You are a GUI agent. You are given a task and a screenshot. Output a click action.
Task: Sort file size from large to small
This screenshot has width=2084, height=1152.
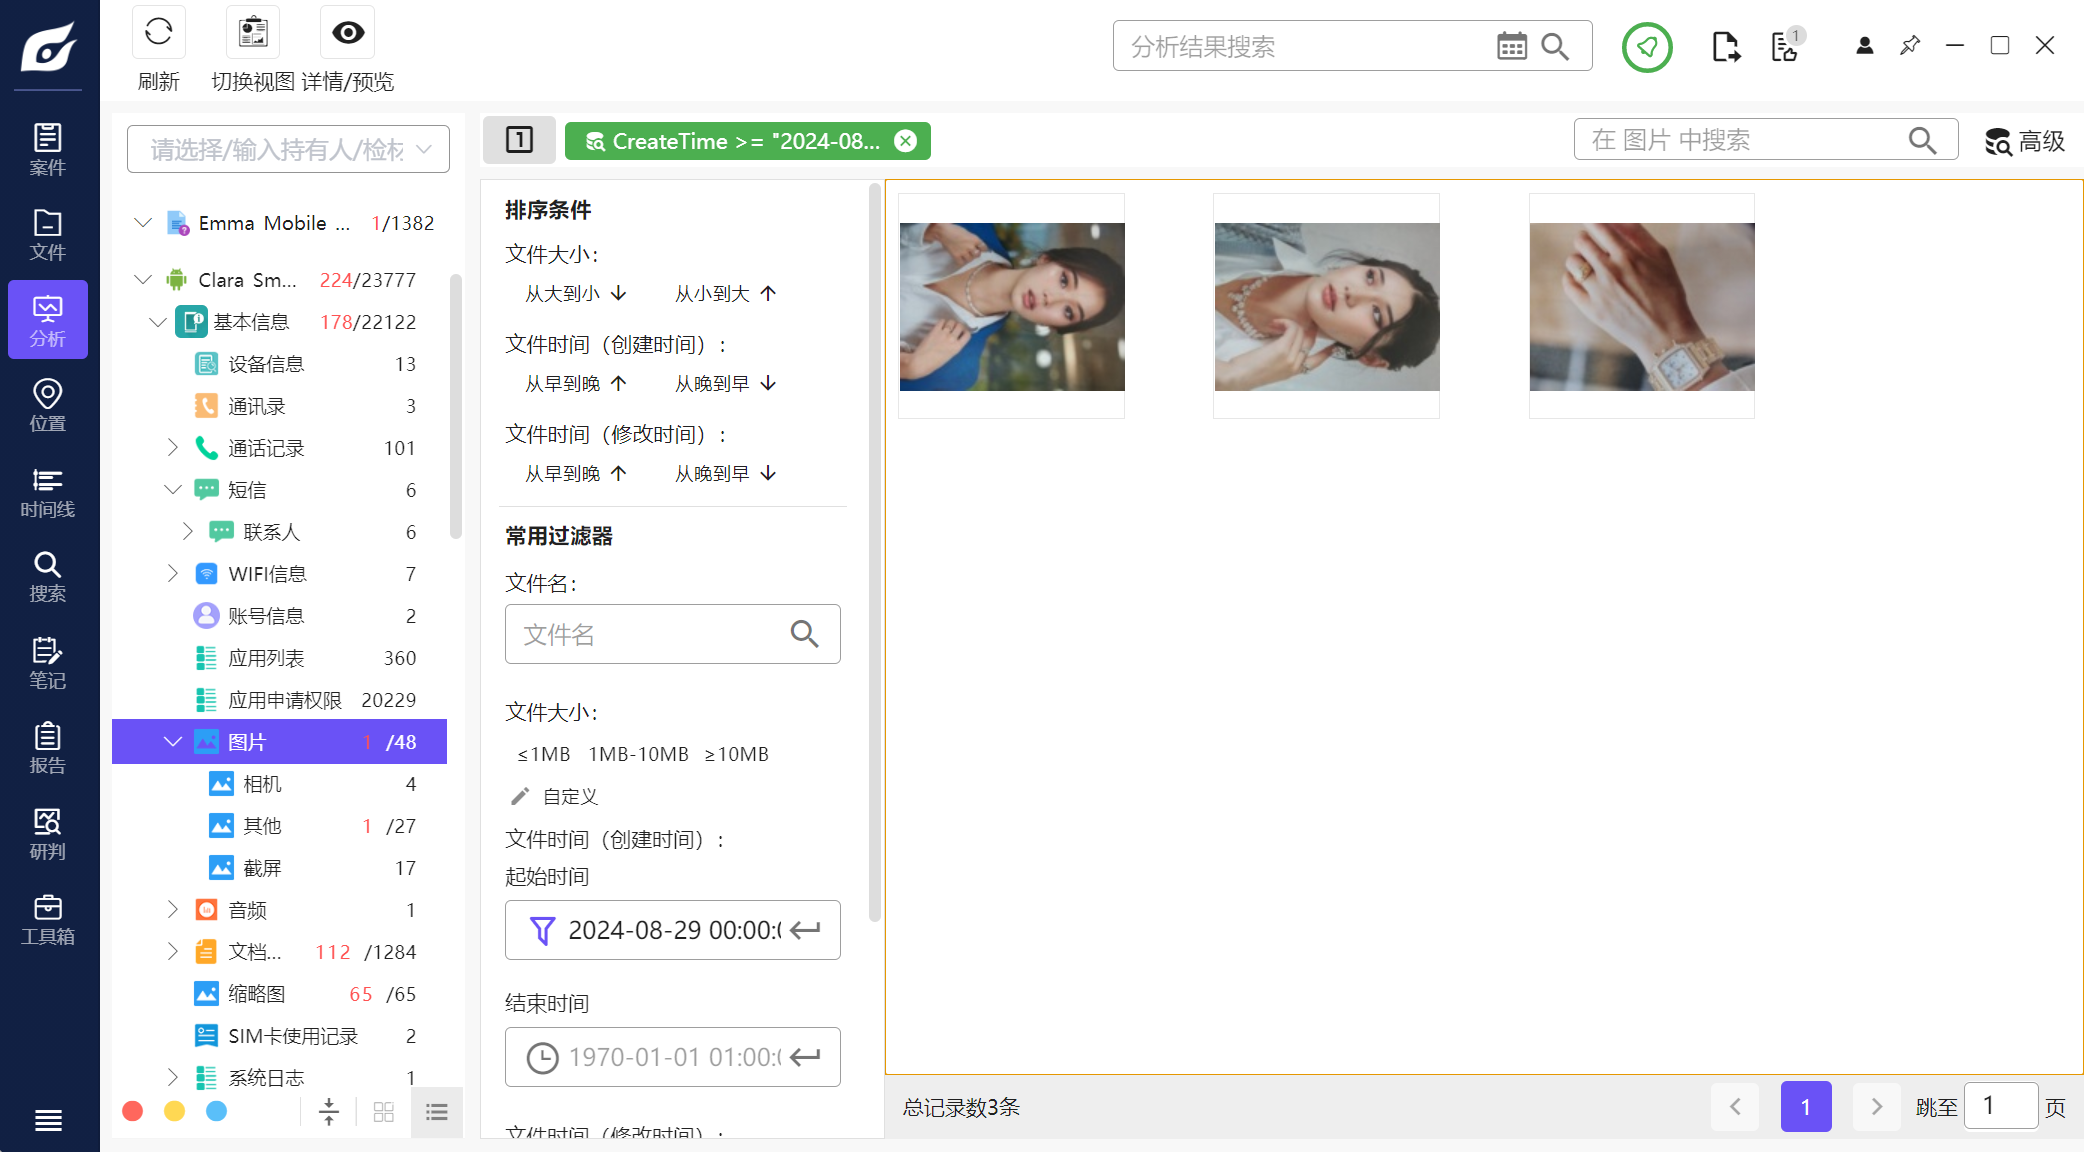tap(576, 294)
